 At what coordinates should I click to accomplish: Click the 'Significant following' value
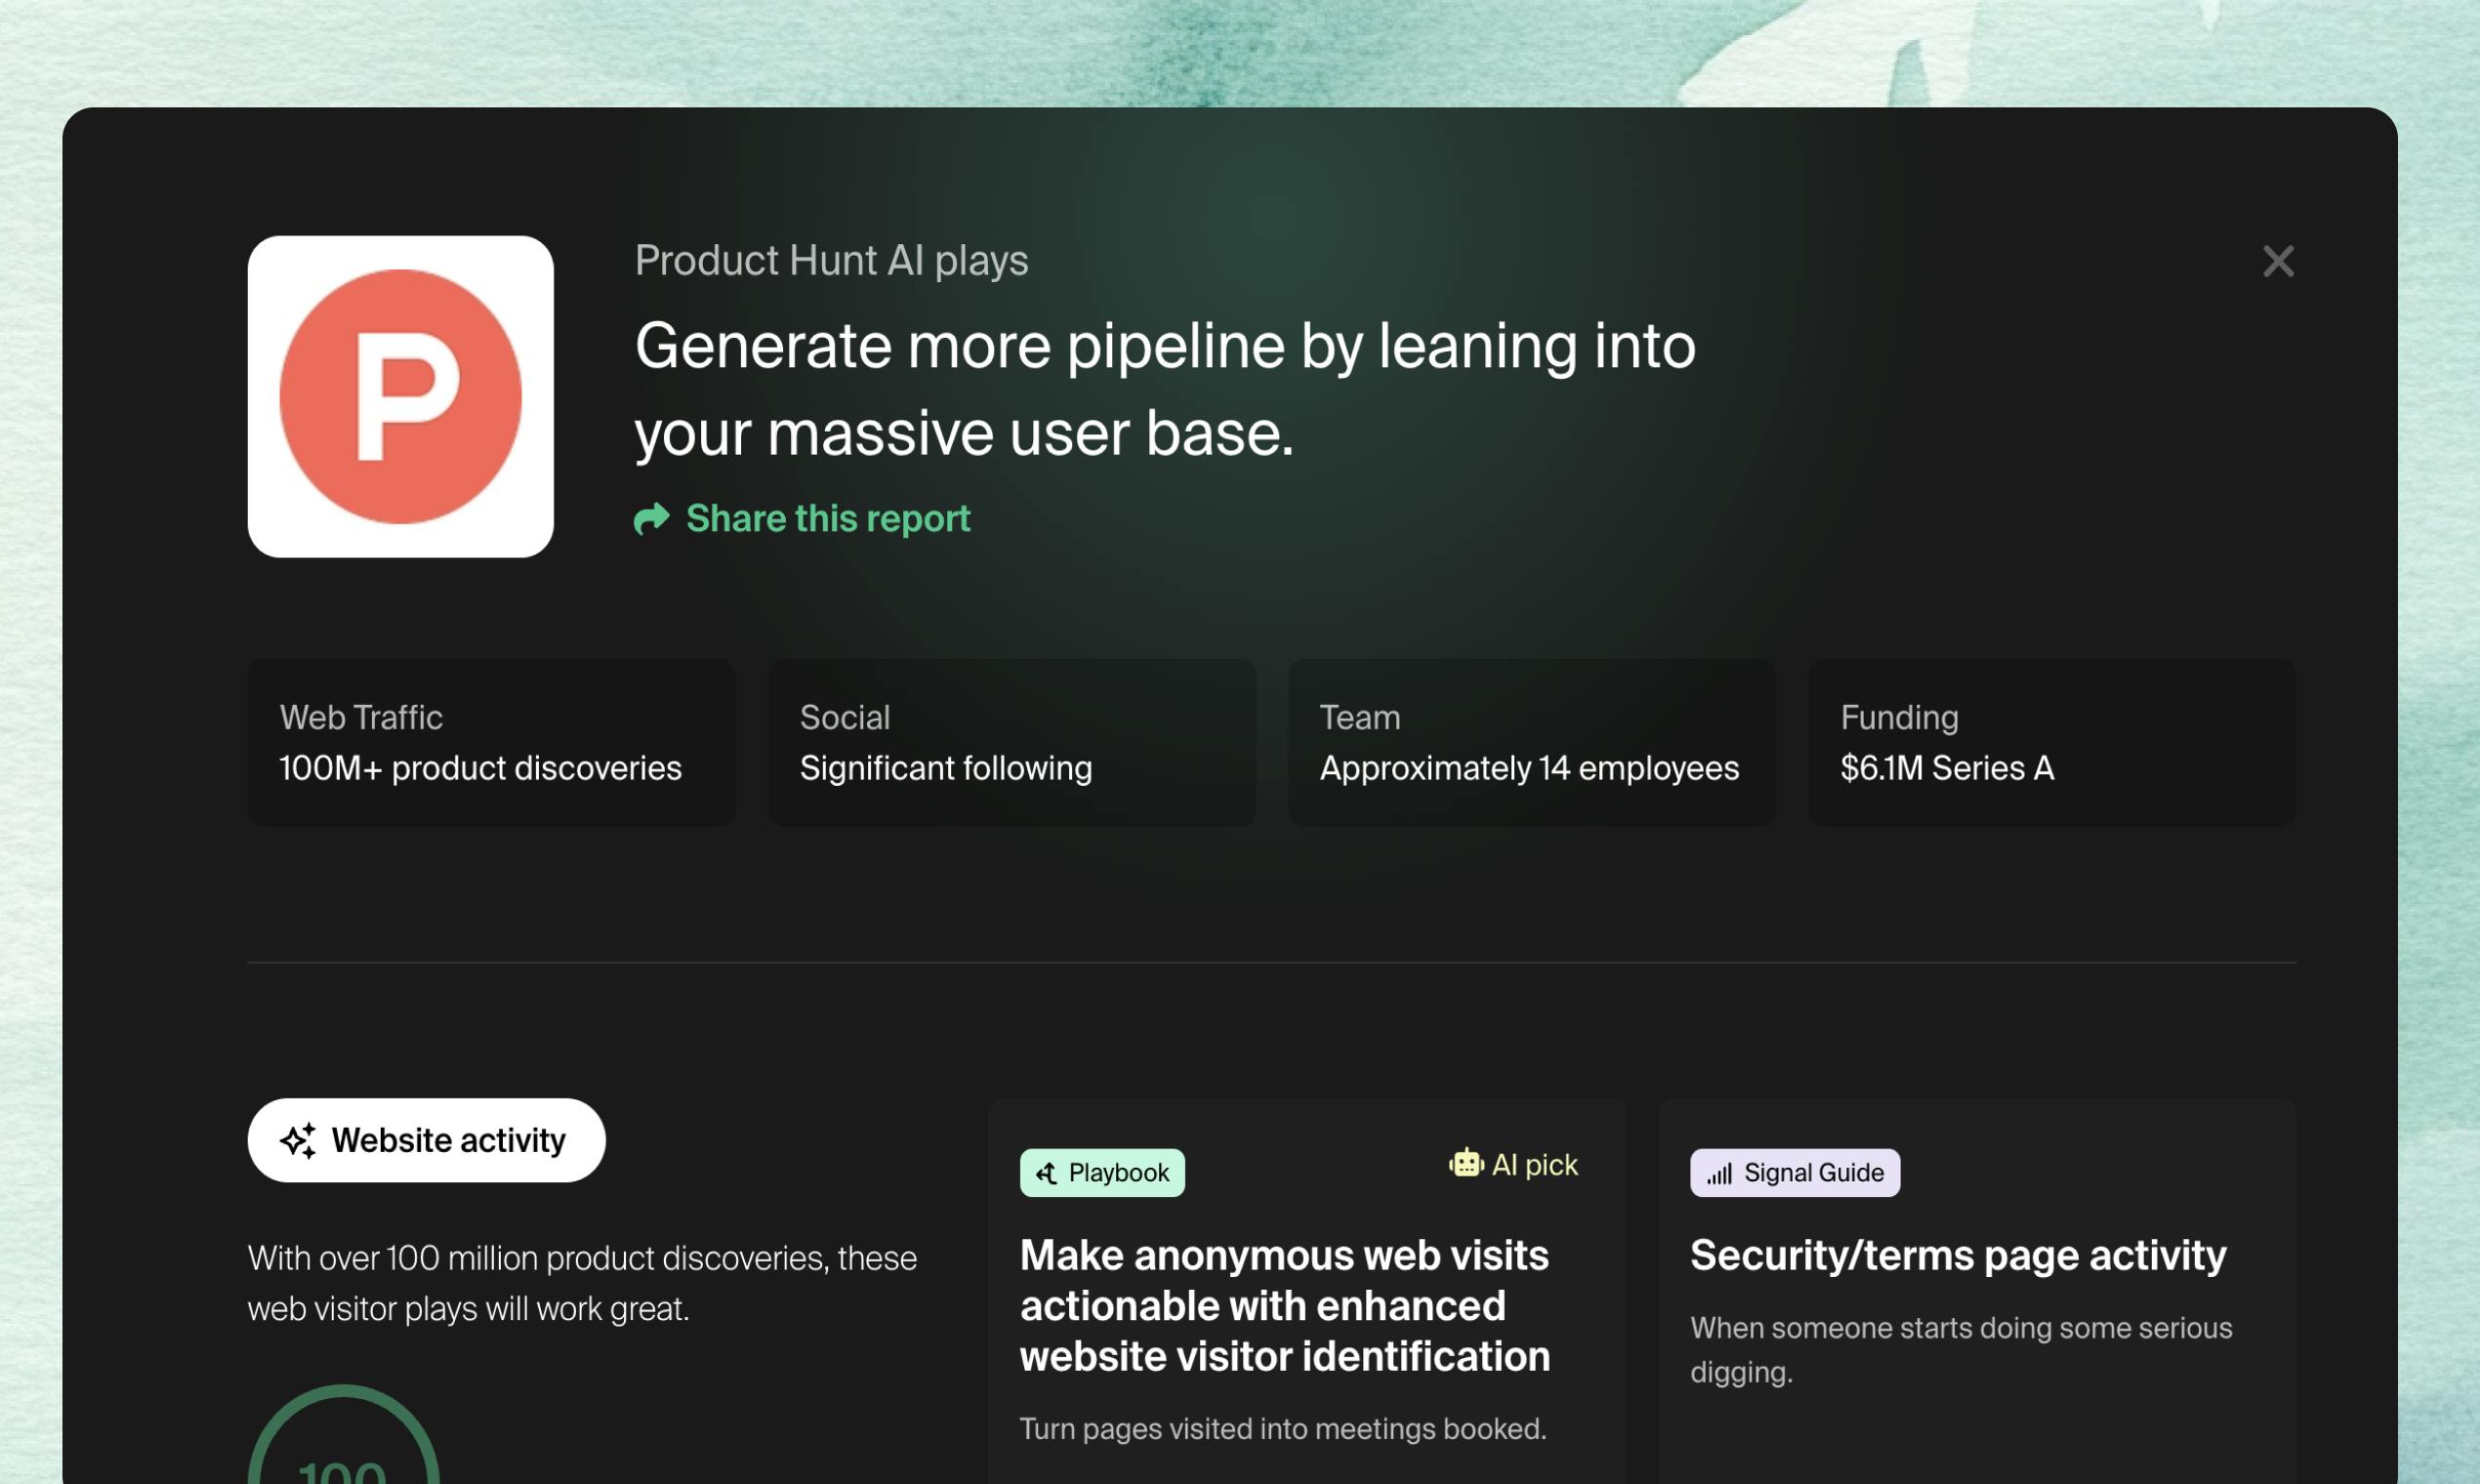(946, 768)
